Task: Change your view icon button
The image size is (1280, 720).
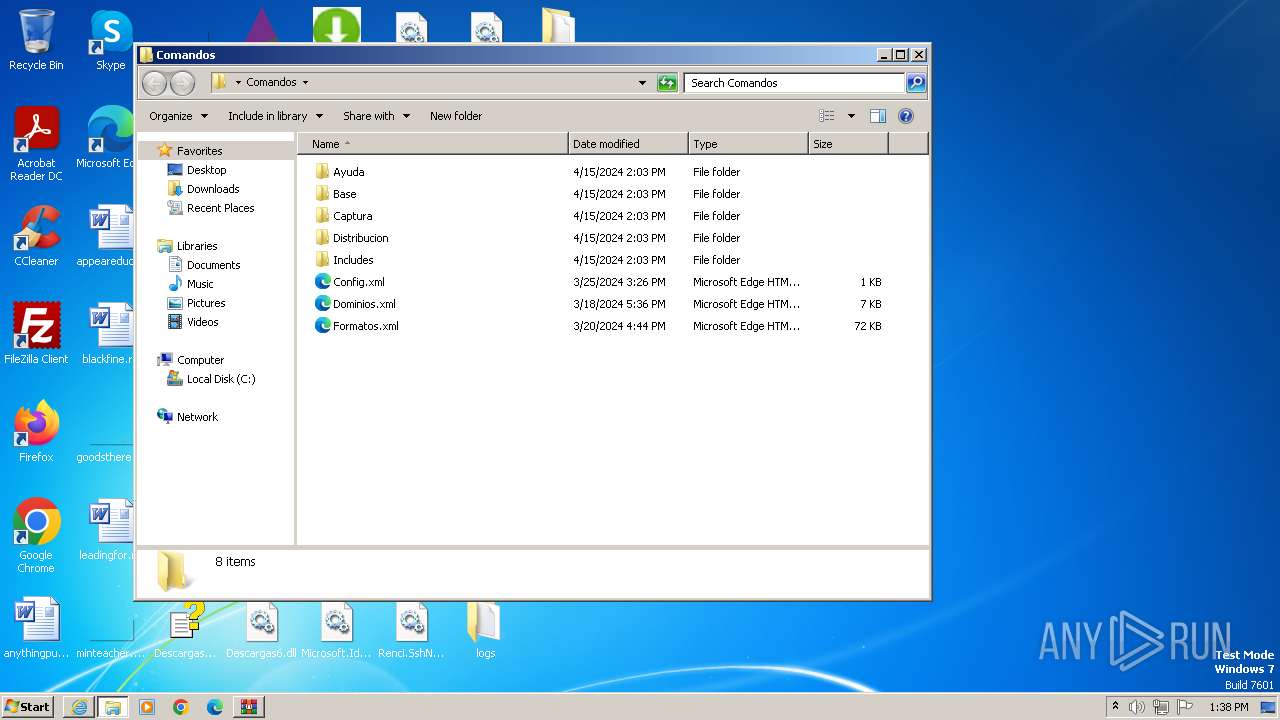Action: coord(826,116)
